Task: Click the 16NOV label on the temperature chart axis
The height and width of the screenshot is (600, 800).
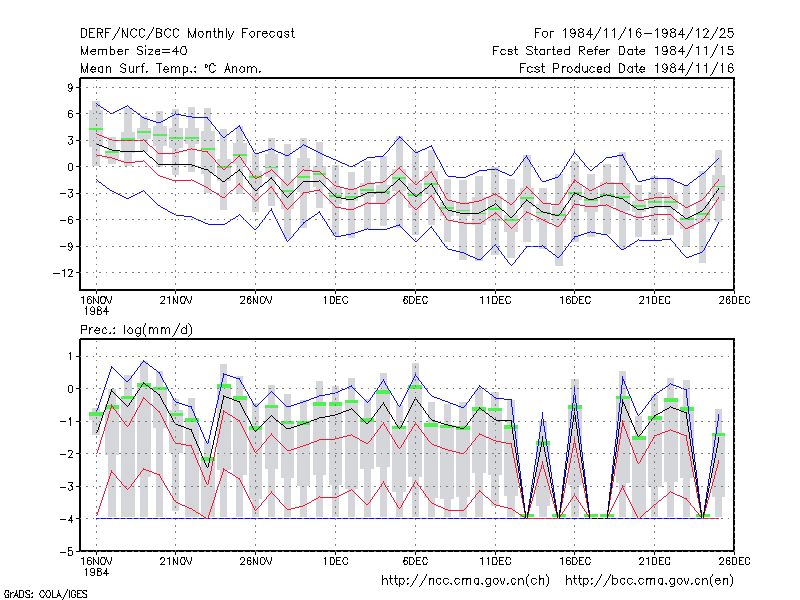Action: click(x=96, y=300)
